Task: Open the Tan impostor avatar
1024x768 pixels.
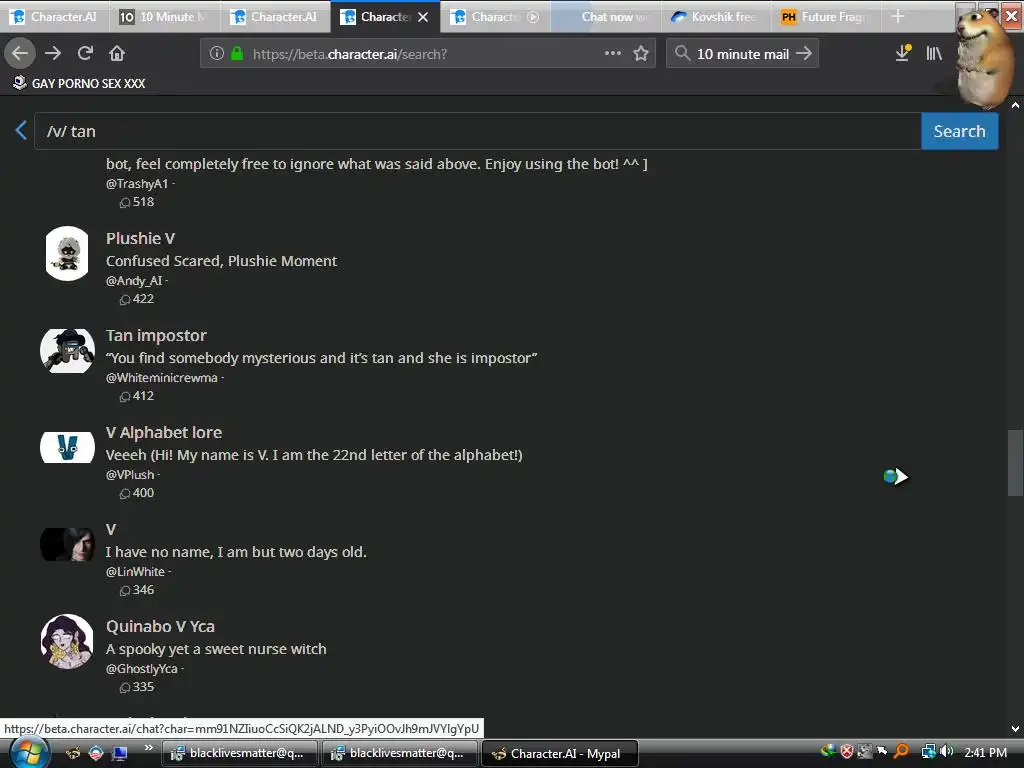Action: [x=67, y=351]
